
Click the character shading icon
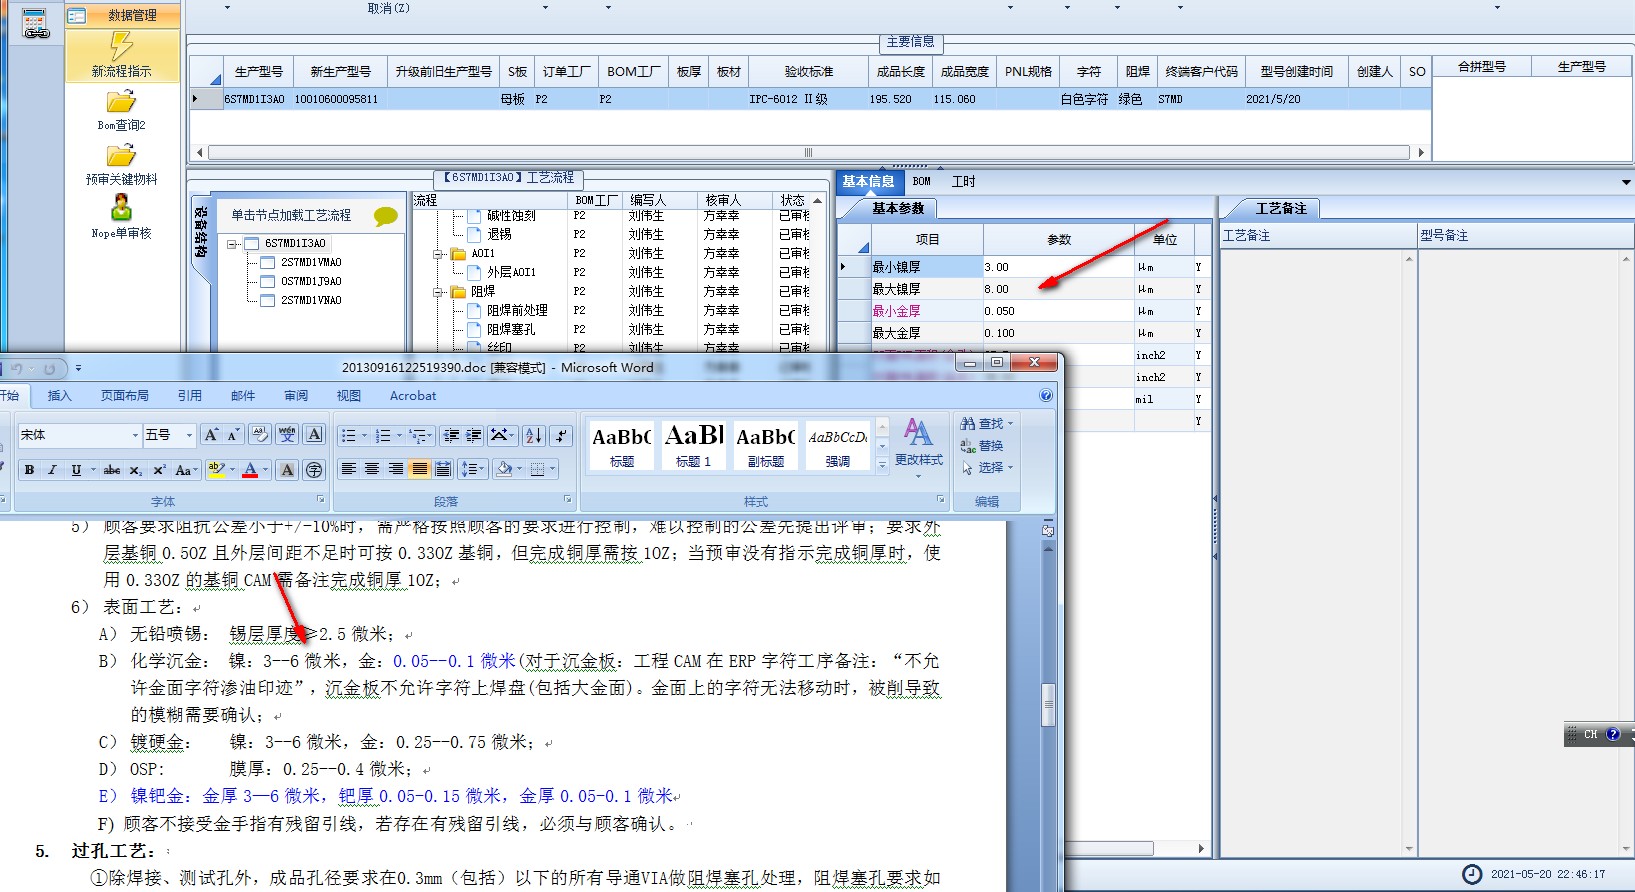(x=287, y=470)
